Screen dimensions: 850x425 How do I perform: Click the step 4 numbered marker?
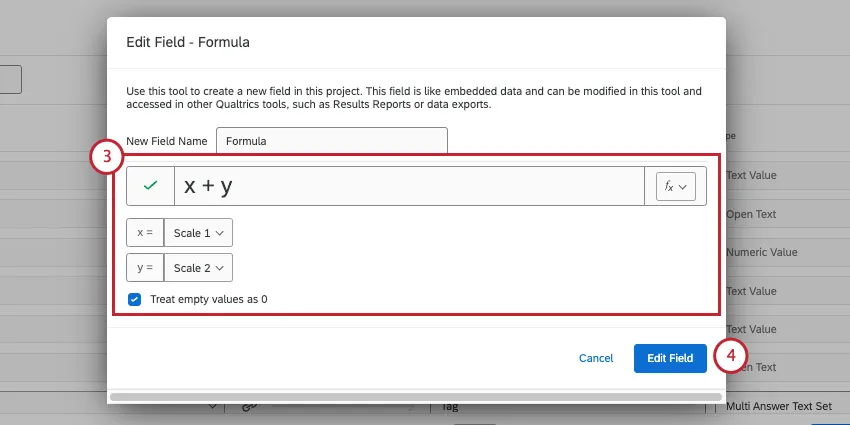(x=732, y=356)
